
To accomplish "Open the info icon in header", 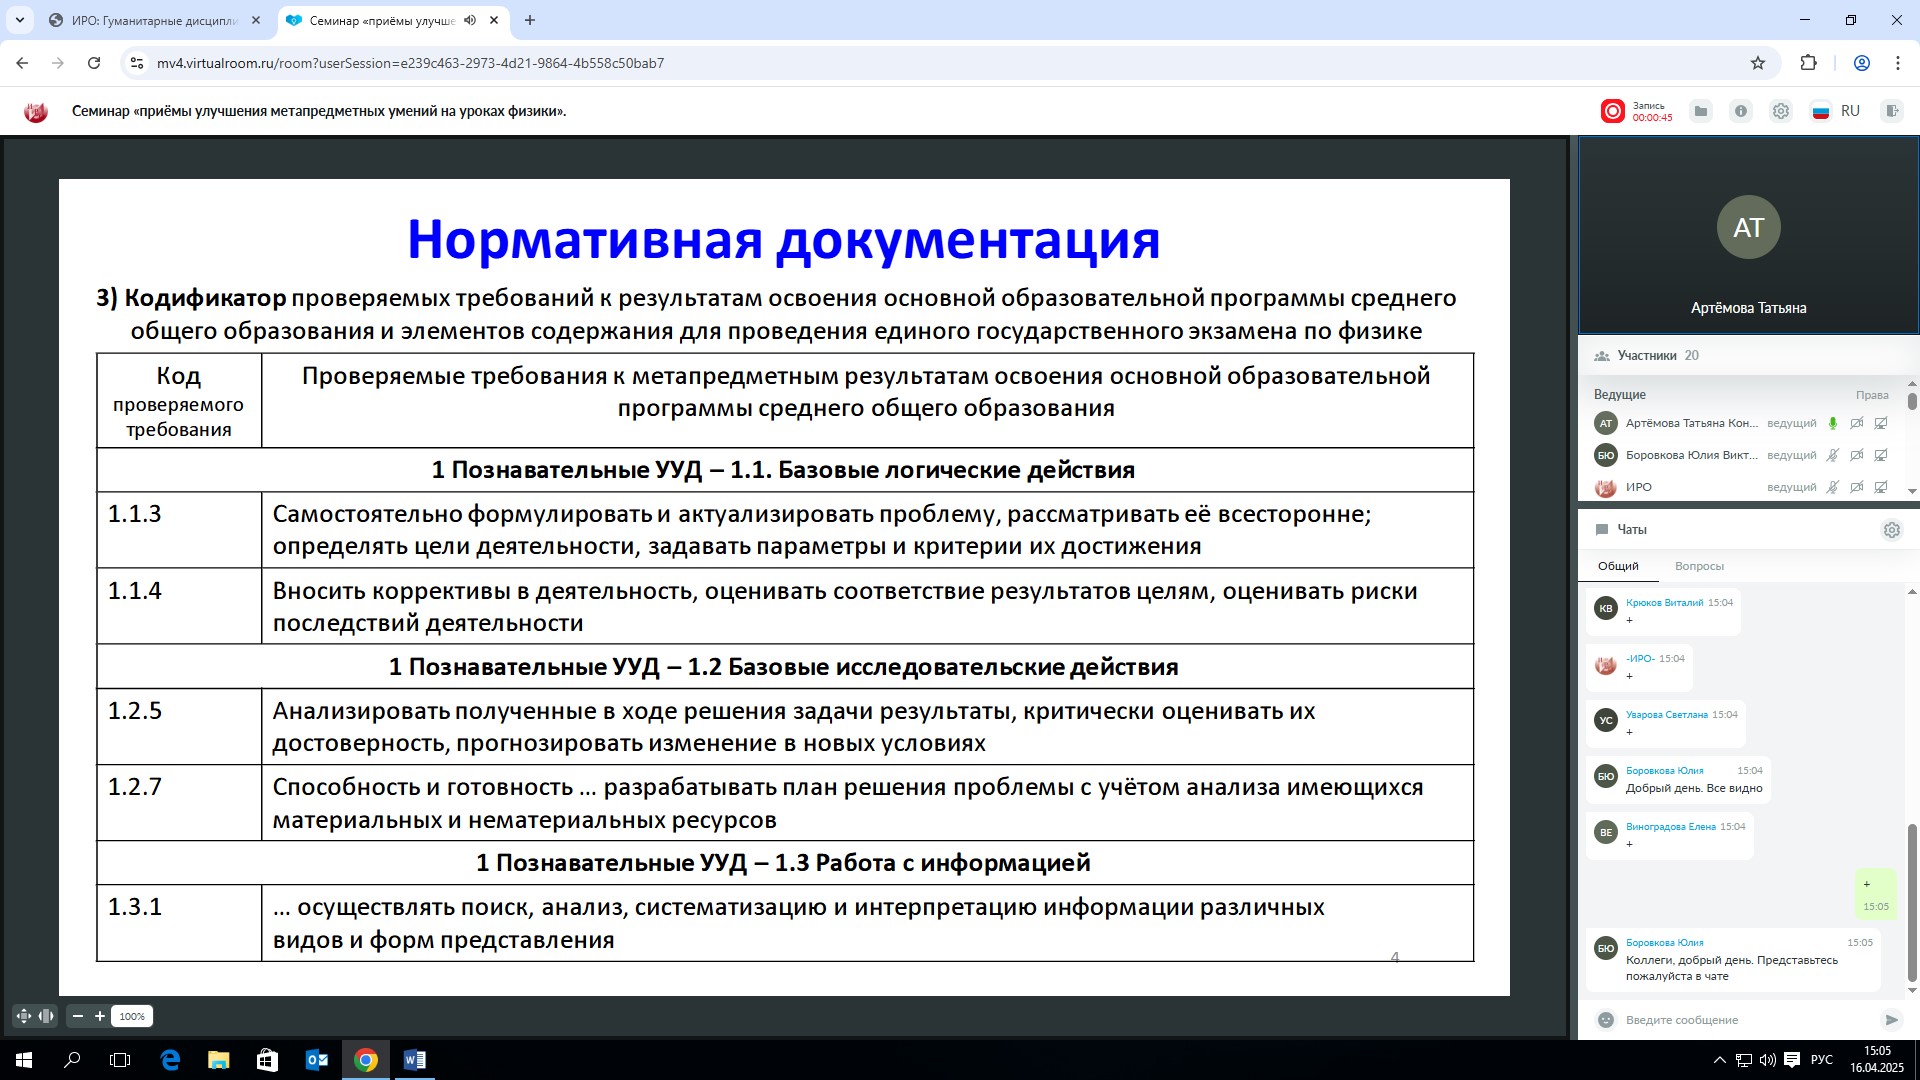I will click(x=1741, y=111).
